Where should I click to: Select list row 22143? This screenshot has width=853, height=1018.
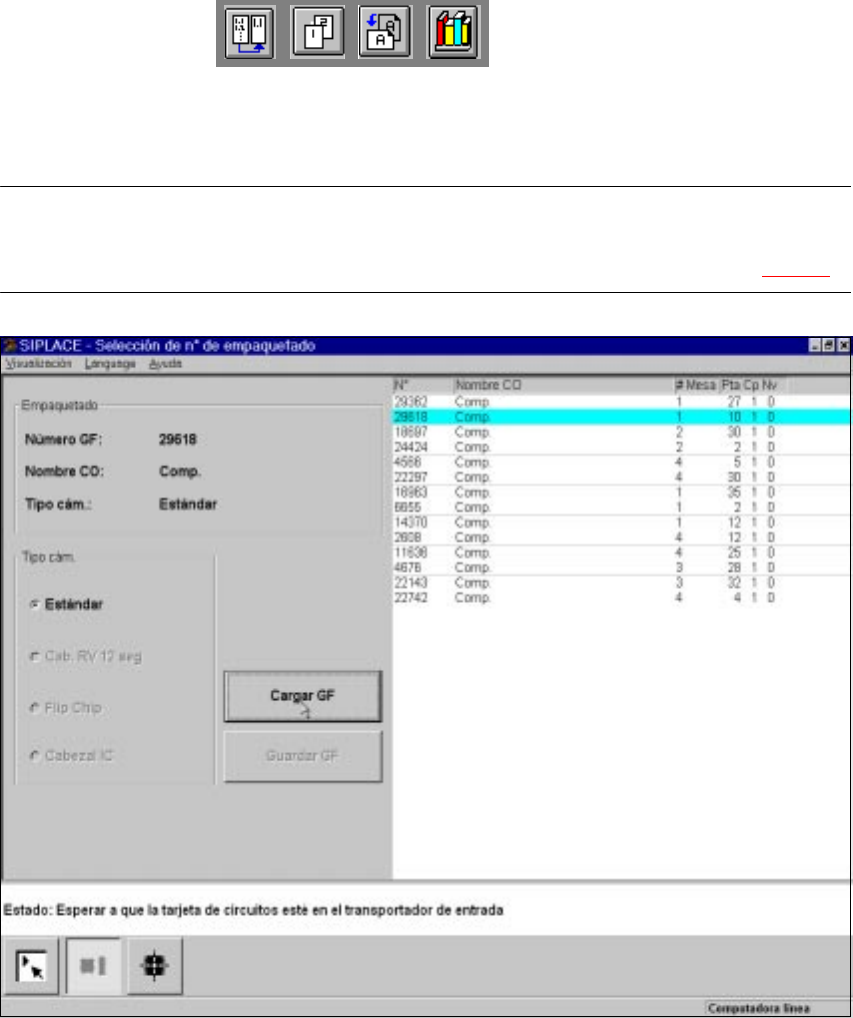(x=621, y=583)
